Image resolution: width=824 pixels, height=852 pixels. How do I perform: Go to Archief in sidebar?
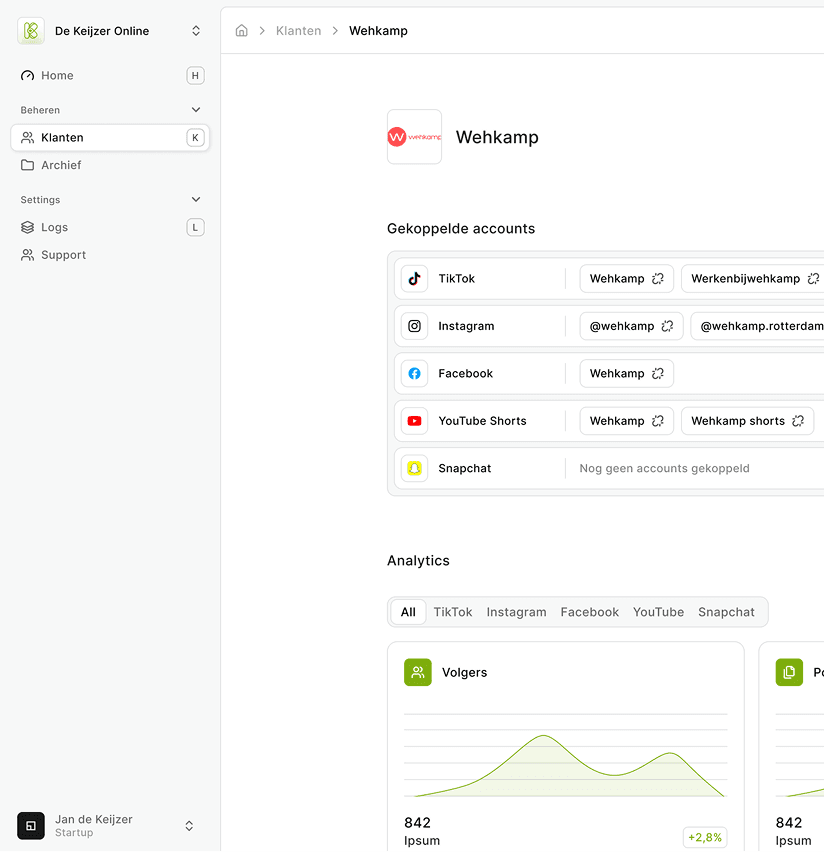click(x=61, y=165)
